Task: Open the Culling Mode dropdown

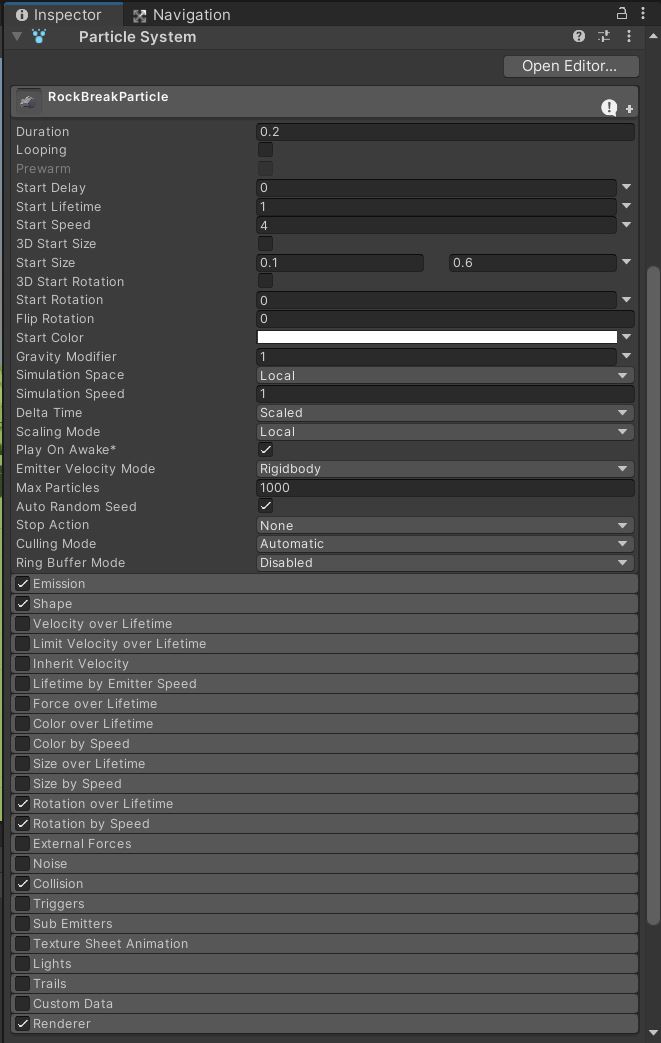Action: 445,543
